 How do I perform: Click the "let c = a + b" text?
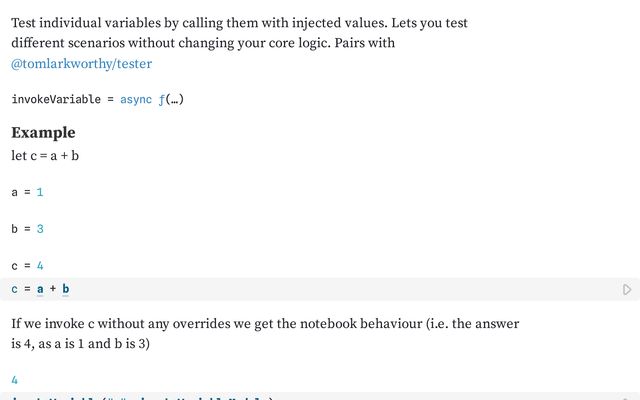(45, 156)
